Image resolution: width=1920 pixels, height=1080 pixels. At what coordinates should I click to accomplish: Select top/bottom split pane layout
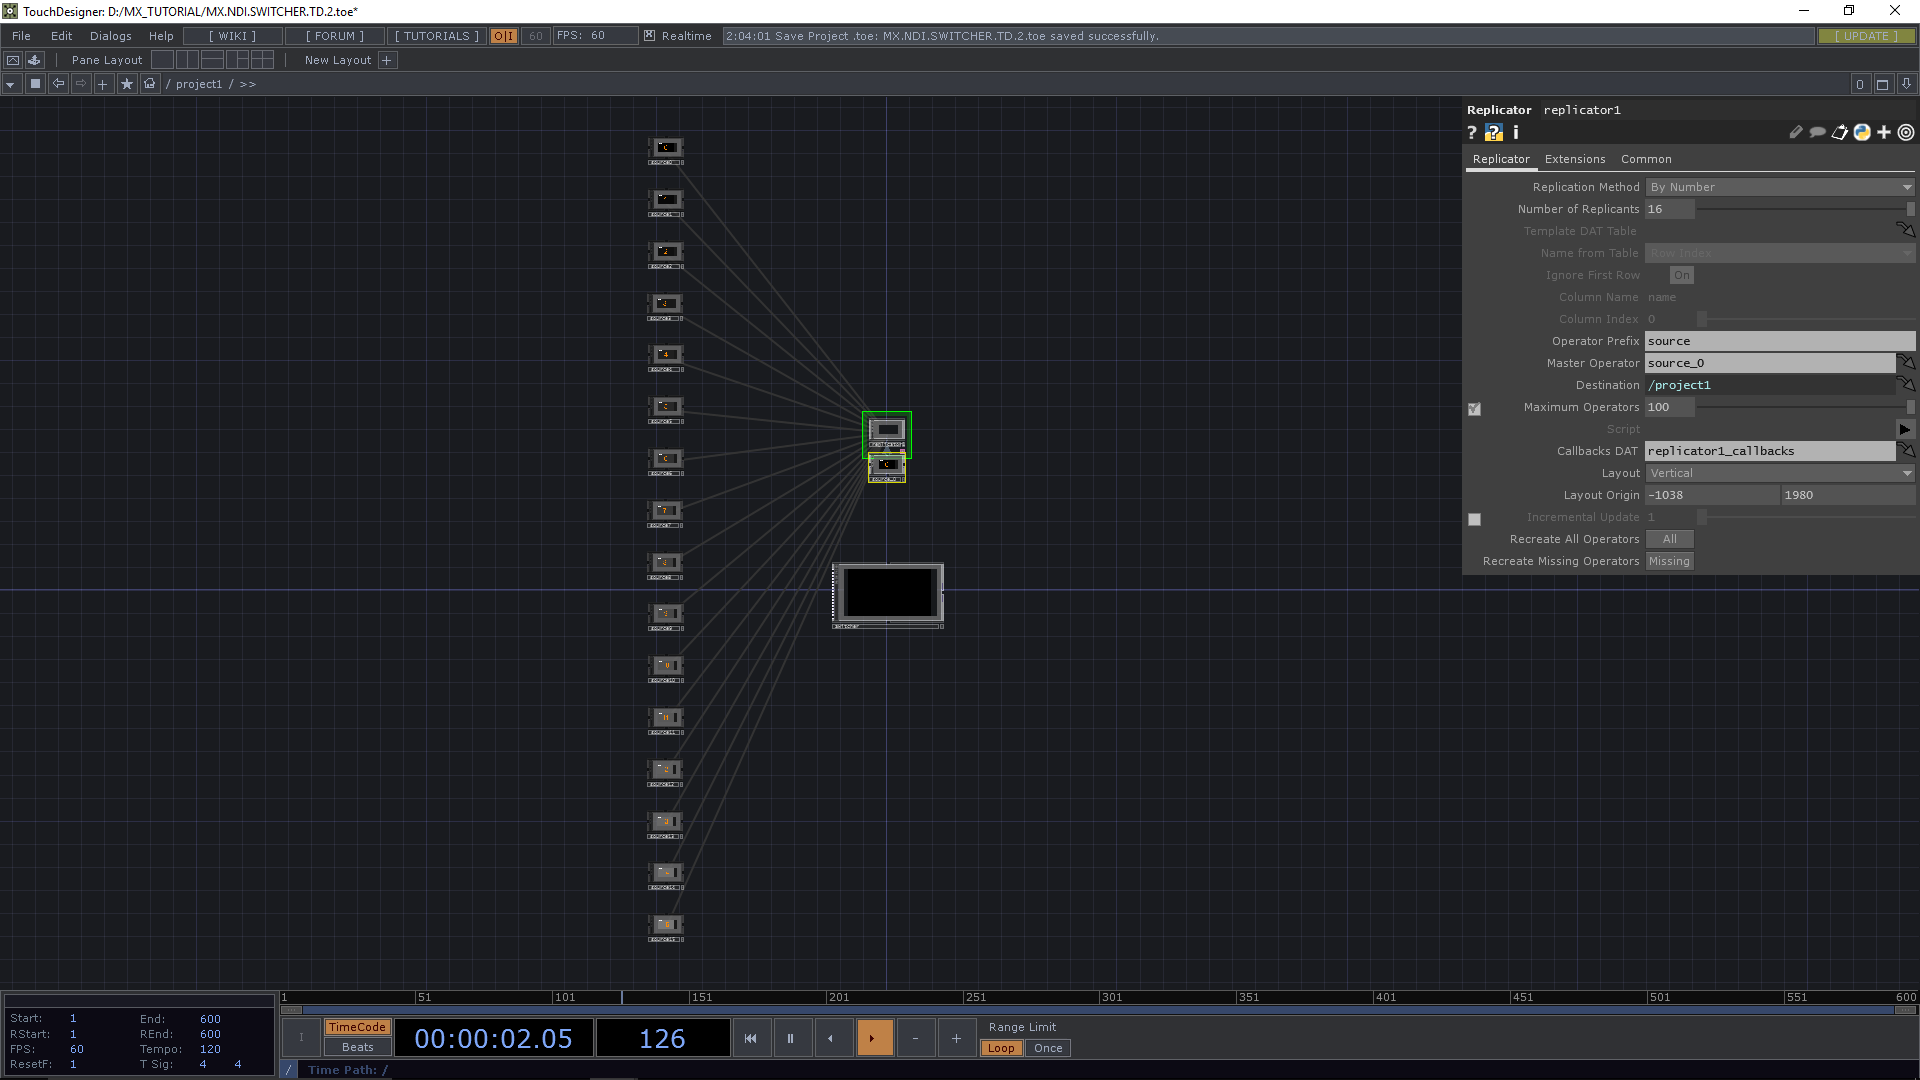coord(212,60)
